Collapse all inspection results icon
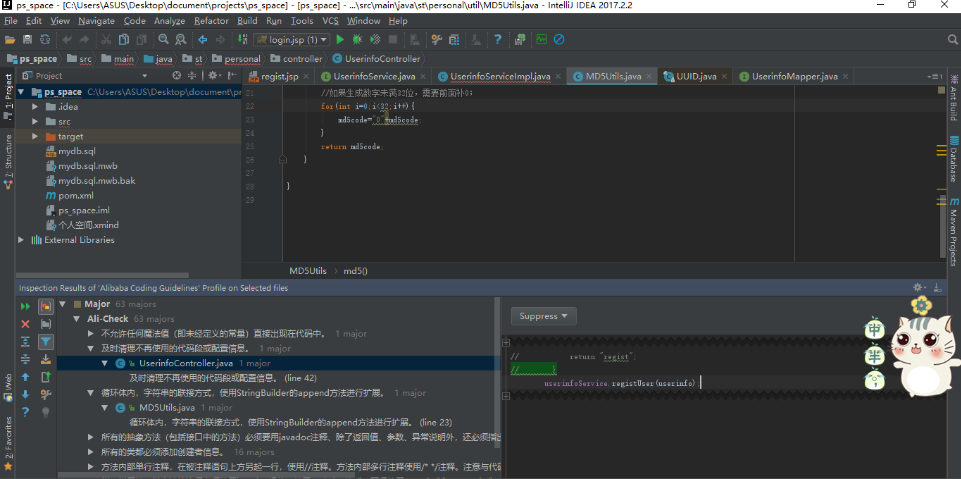961x479 pixels. [25, 360]
